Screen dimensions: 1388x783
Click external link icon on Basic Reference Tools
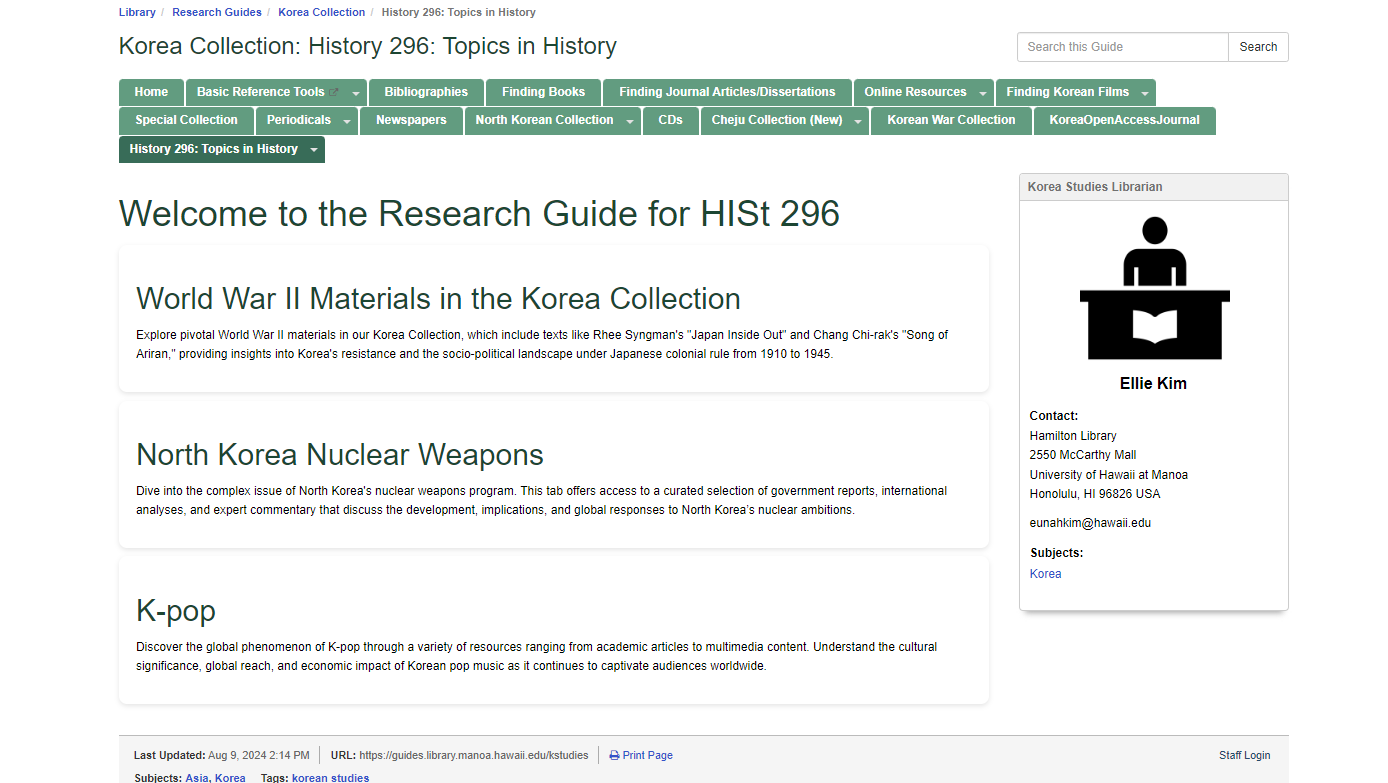(334, 93)
